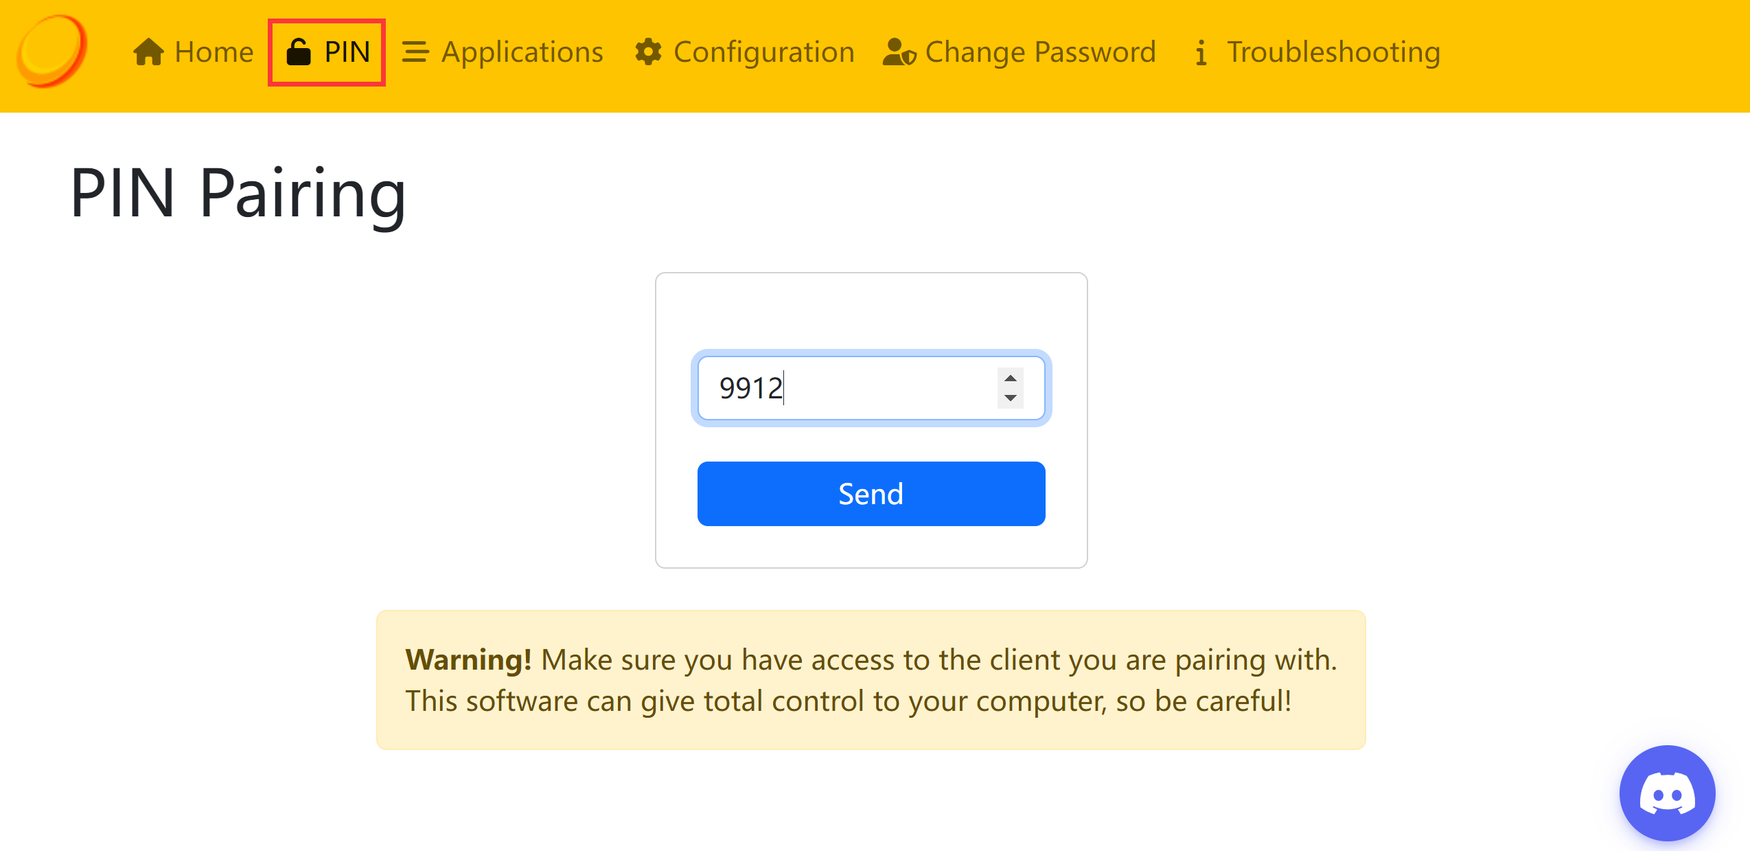Click the Home house icon
The width and height of the screenshot is (1750, 851).
(x=148, y=52)
